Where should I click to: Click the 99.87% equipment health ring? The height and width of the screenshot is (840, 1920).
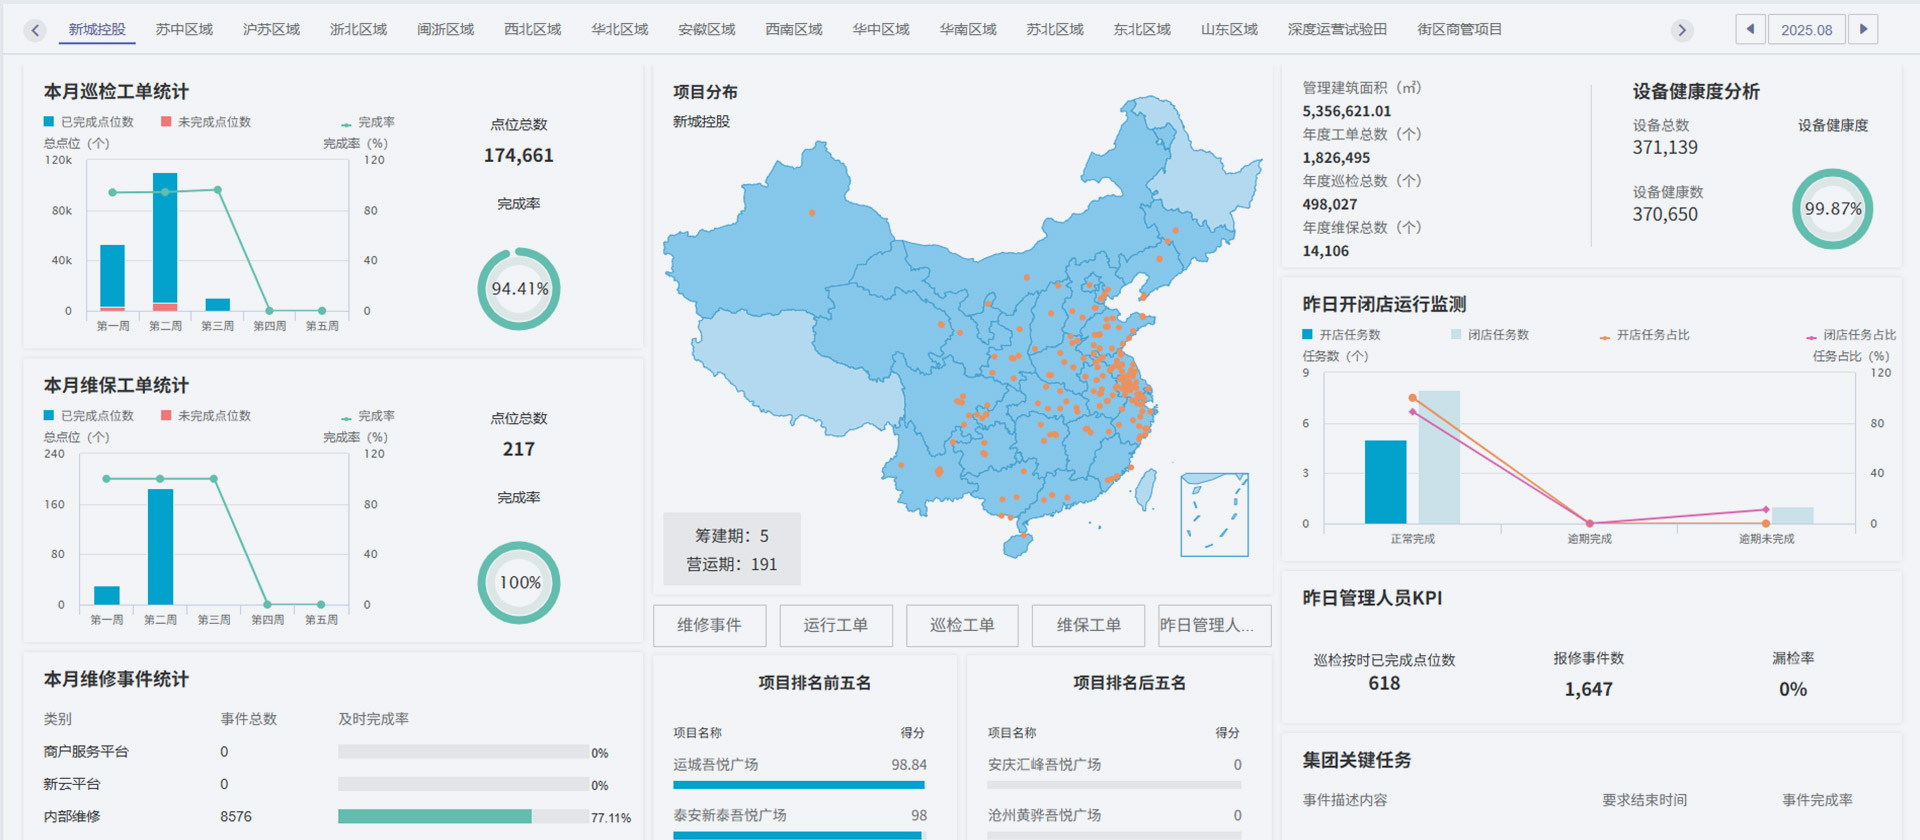(x=1832, y=209)
